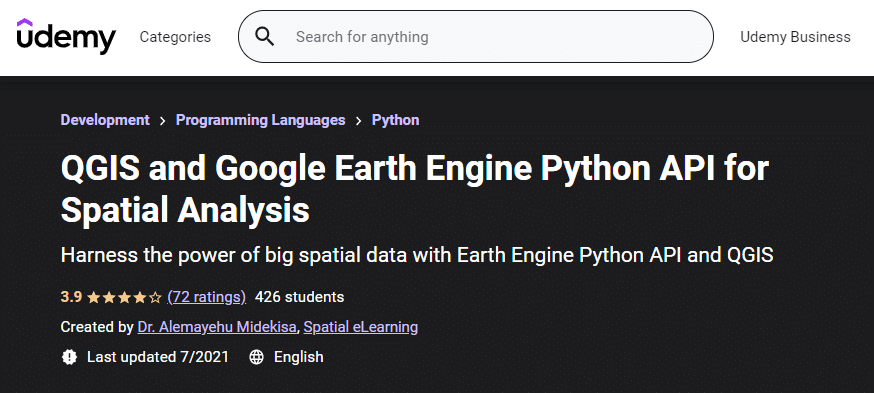Open Spatial eLearning instructor link
This screenshot has height=393, width=874.
tap(361, 327)
